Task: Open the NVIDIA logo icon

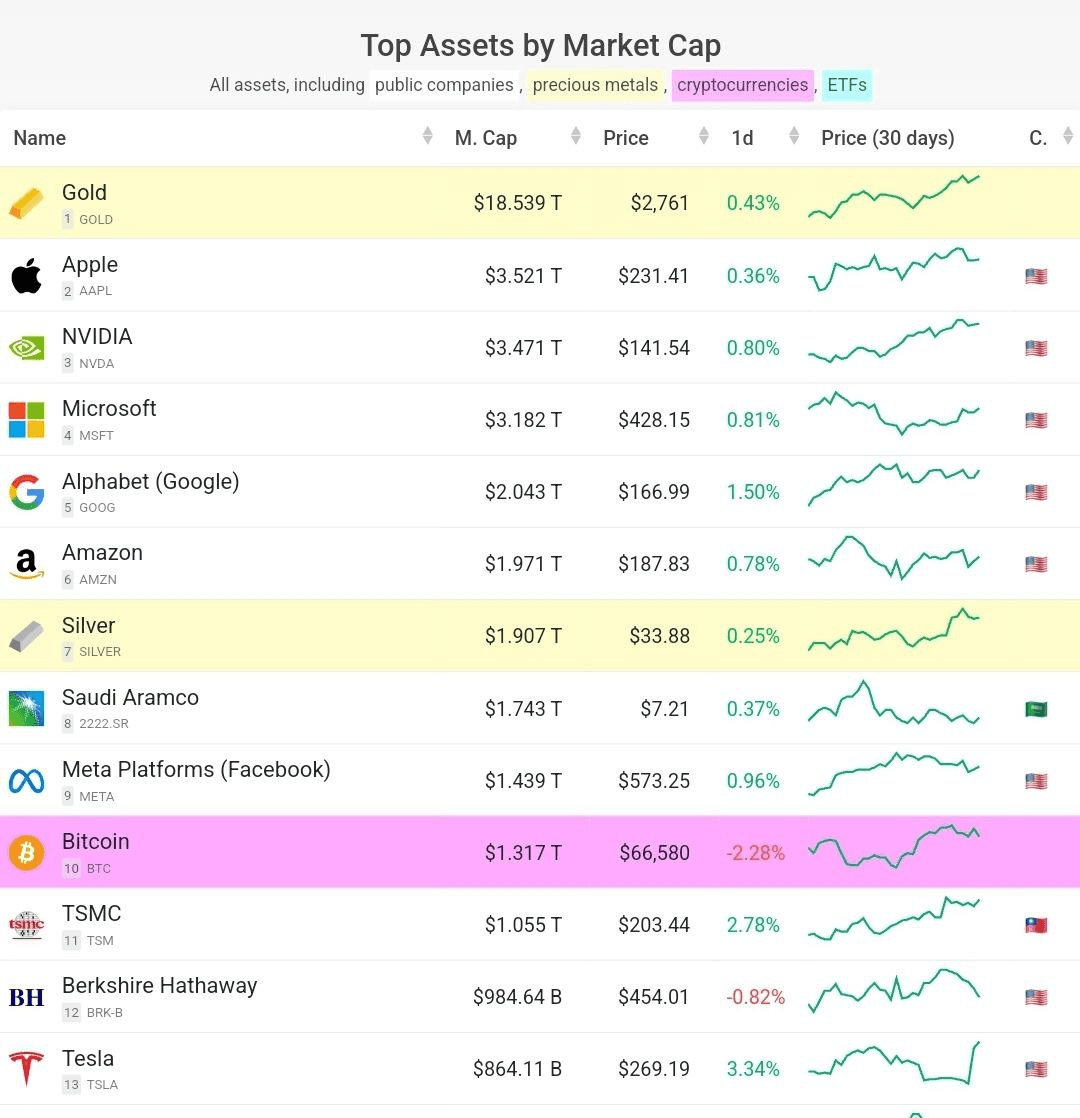Action: click(26, 348)
